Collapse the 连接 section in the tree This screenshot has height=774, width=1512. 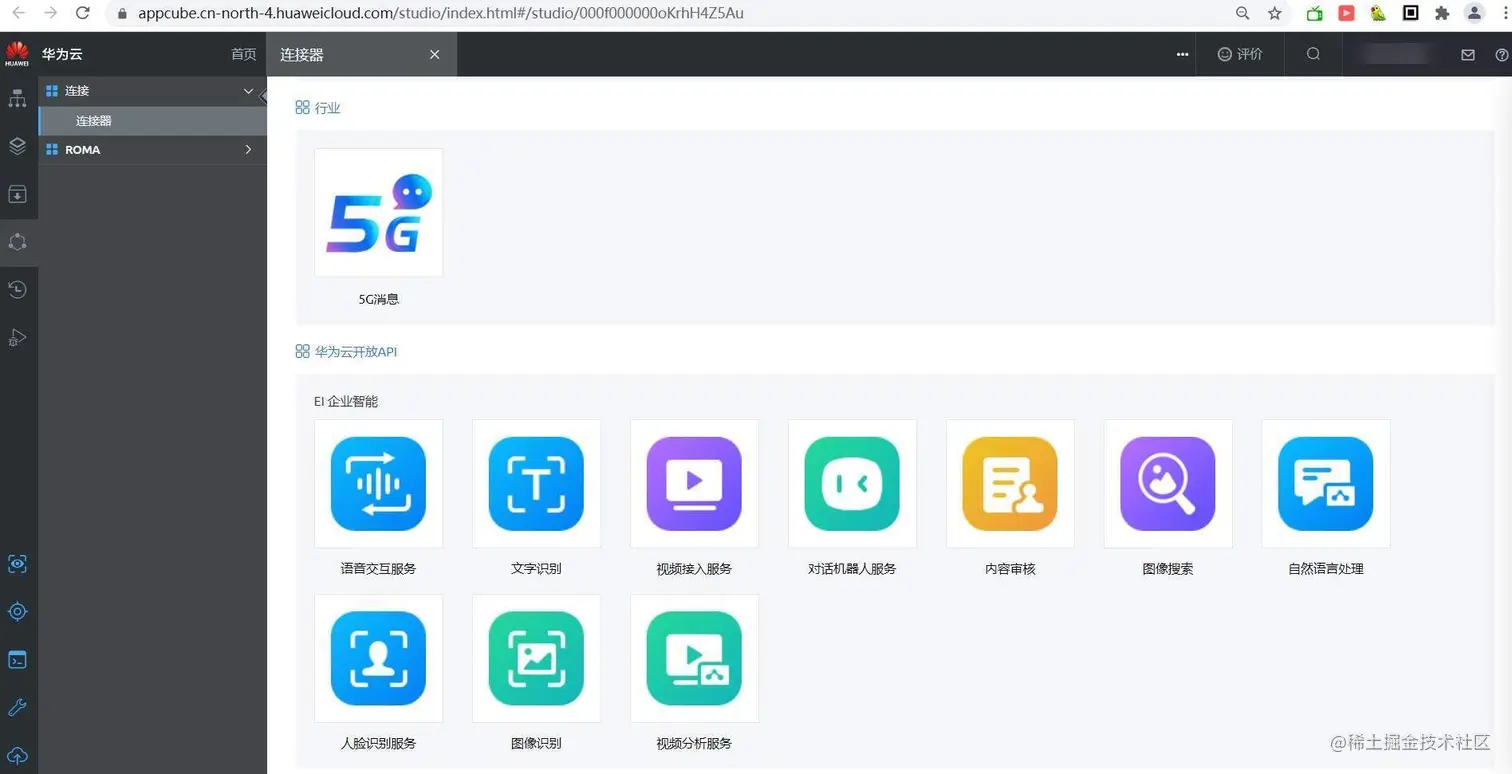pyautogui.click(x=247, y=91)
